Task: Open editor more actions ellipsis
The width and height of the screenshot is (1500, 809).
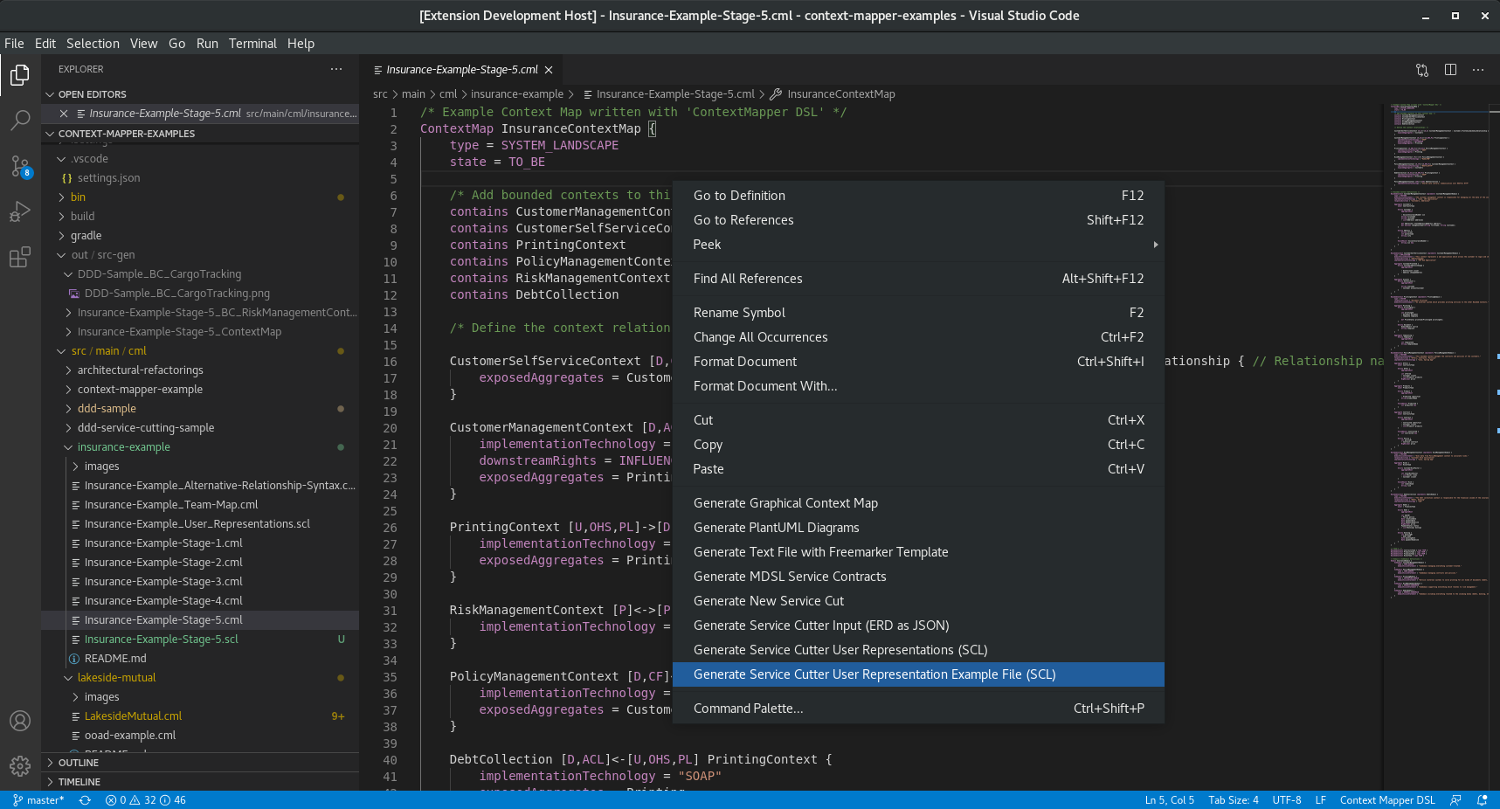Action: [x=1478, y=70]
